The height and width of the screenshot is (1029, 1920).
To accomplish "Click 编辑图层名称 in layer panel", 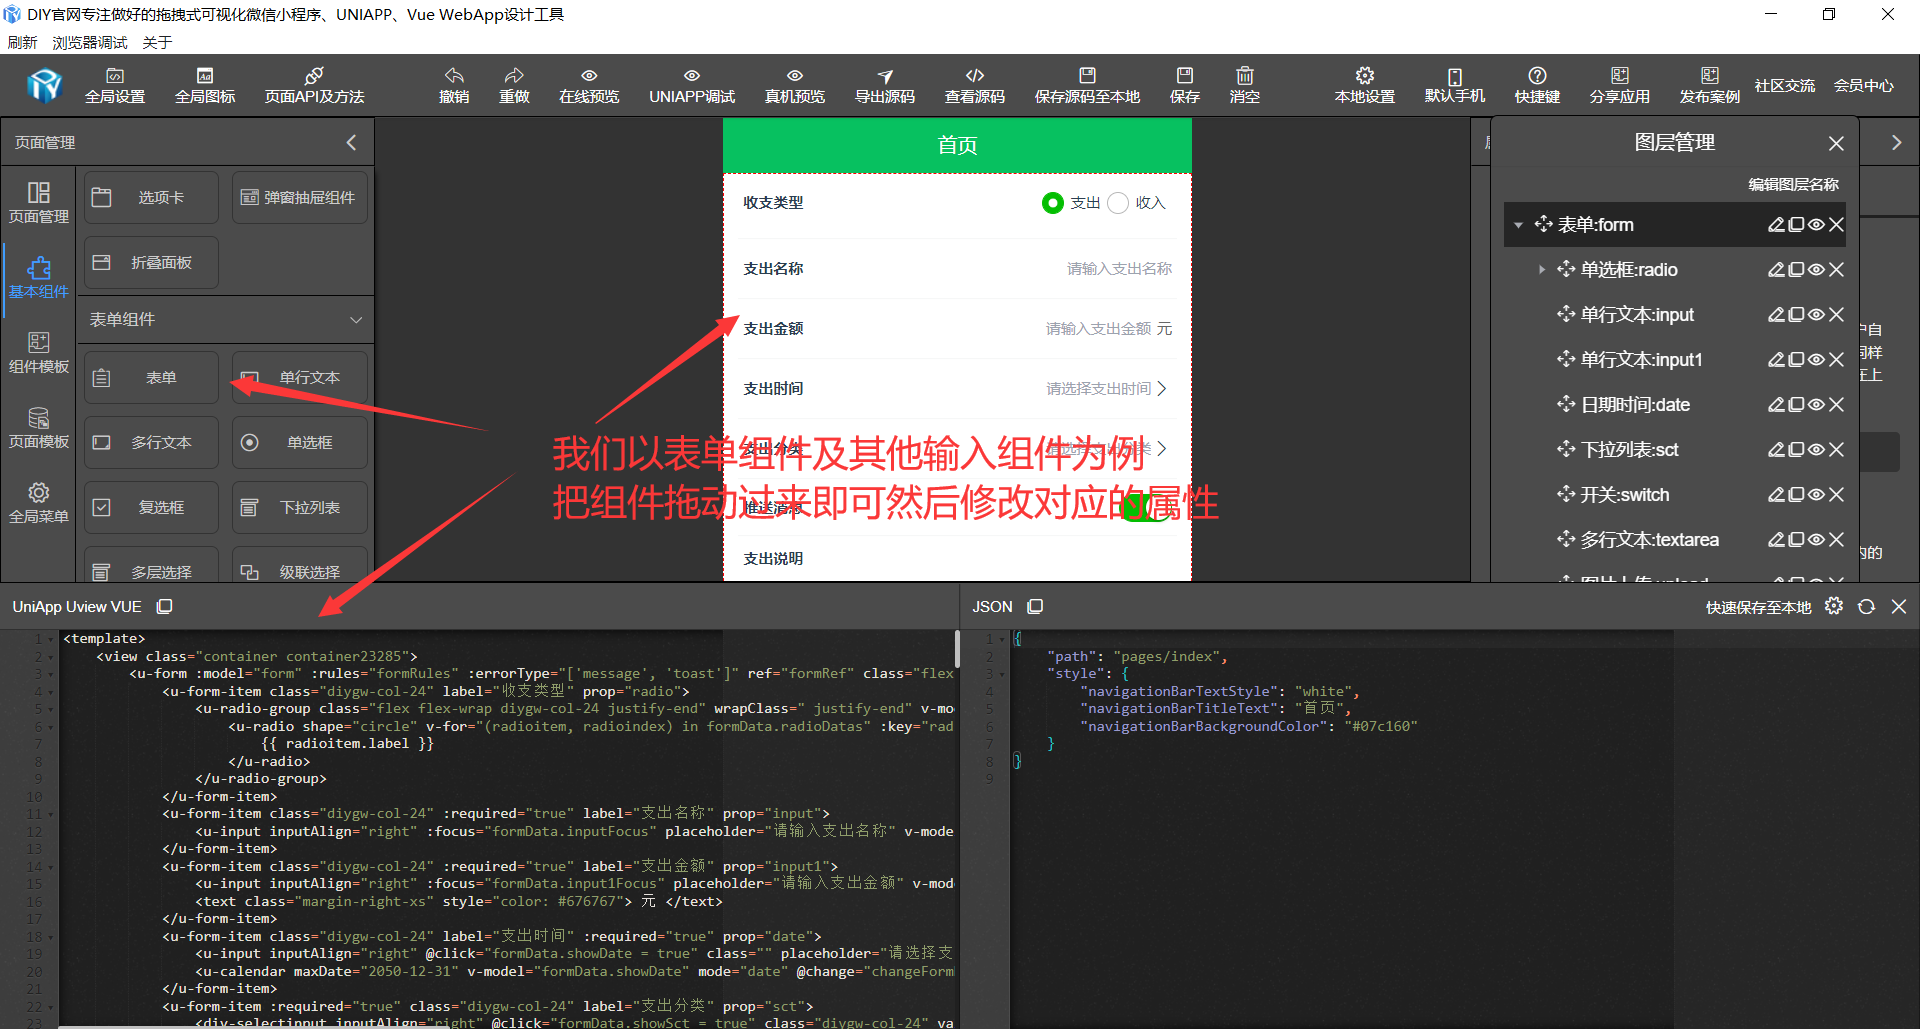I will [1793, 184].
